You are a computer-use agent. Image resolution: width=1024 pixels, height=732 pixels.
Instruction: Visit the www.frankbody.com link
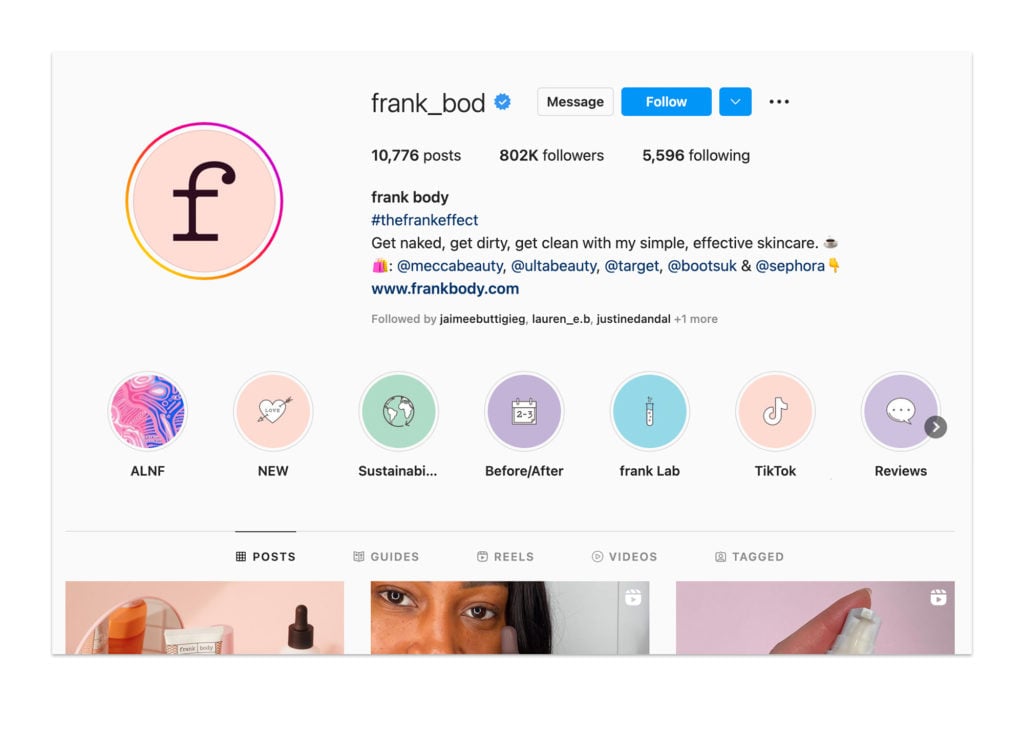pyautogui.click(x=445, y=289)
